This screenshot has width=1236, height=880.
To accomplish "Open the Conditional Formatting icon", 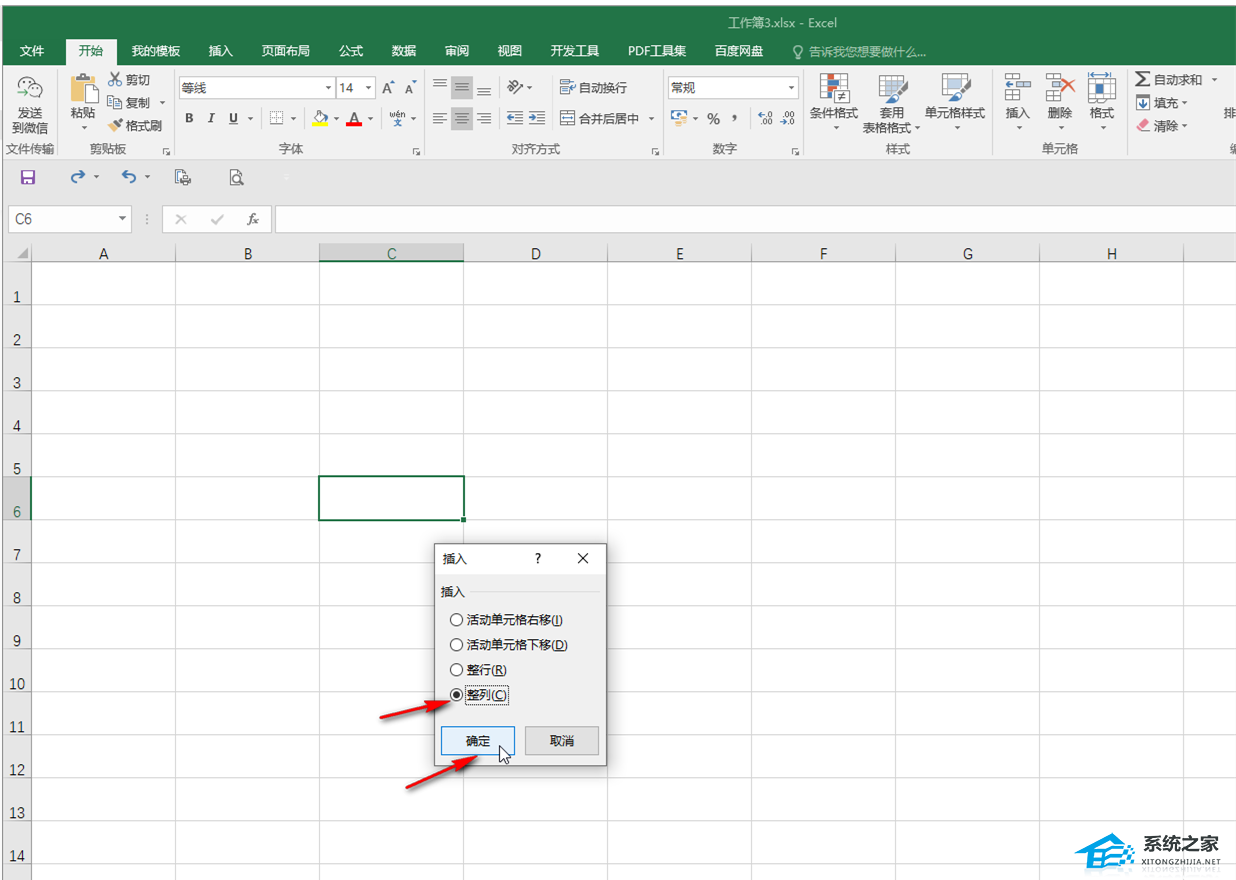I will (833, 90).
